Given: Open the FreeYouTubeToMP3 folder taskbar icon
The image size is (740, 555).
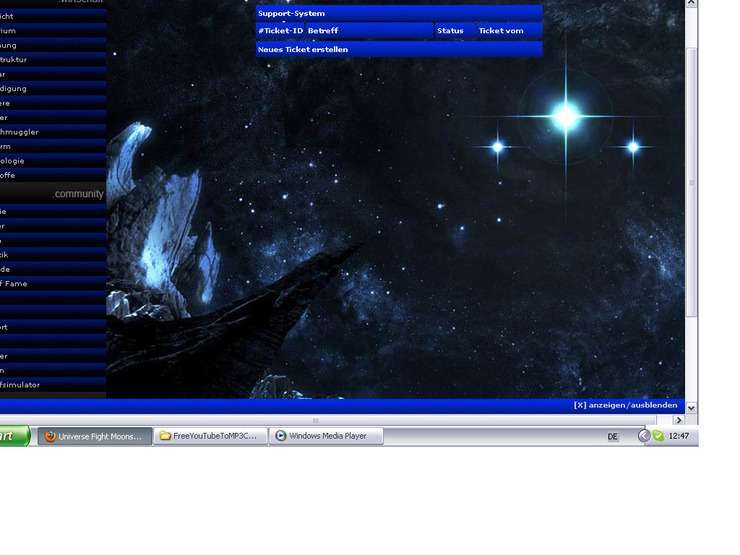Looking at the screenshot, I should coord(164,436).
